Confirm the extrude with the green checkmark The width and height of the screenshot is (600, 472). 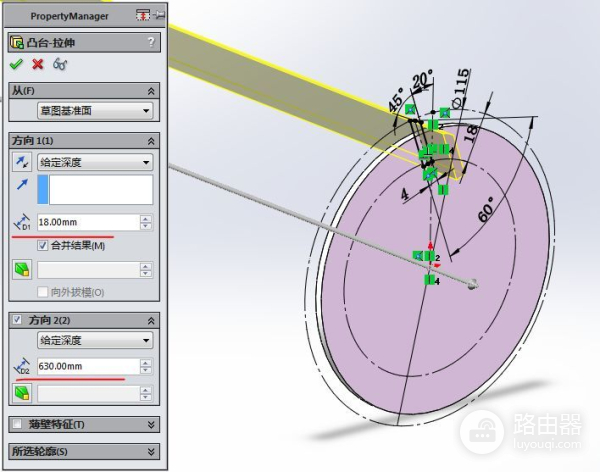[x=15, y=64]
